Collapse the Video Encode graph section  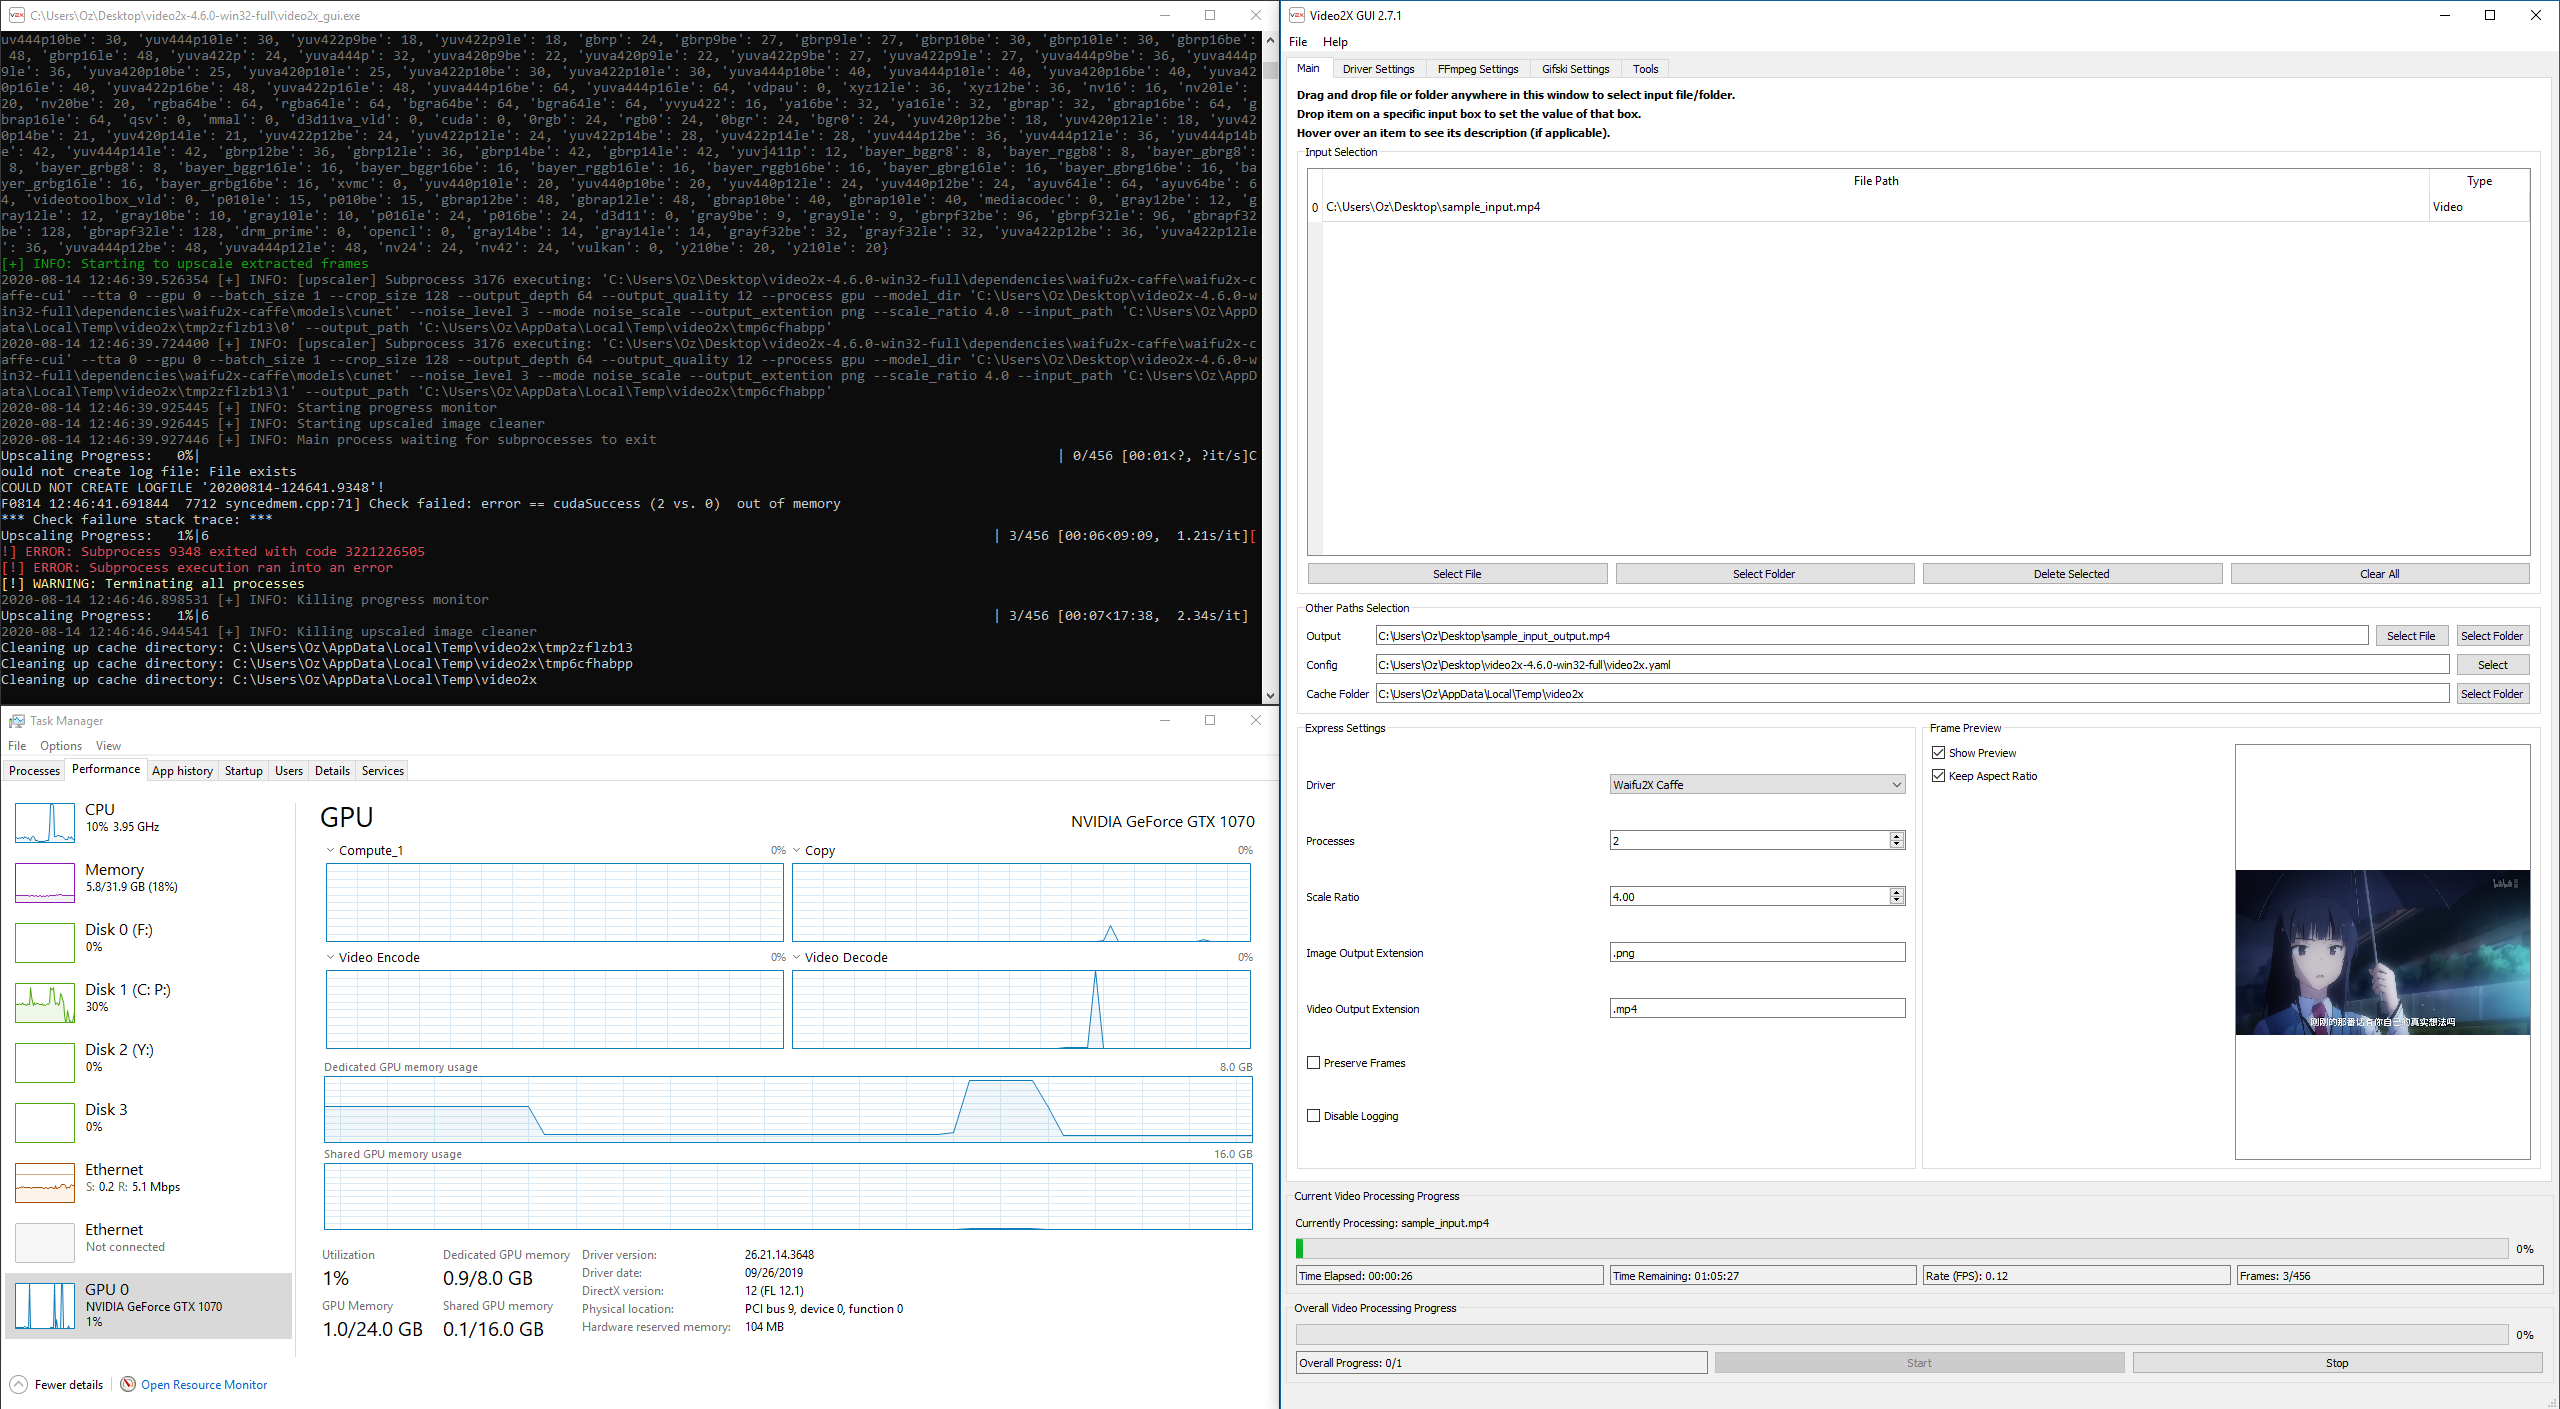[x=330, y=957]
